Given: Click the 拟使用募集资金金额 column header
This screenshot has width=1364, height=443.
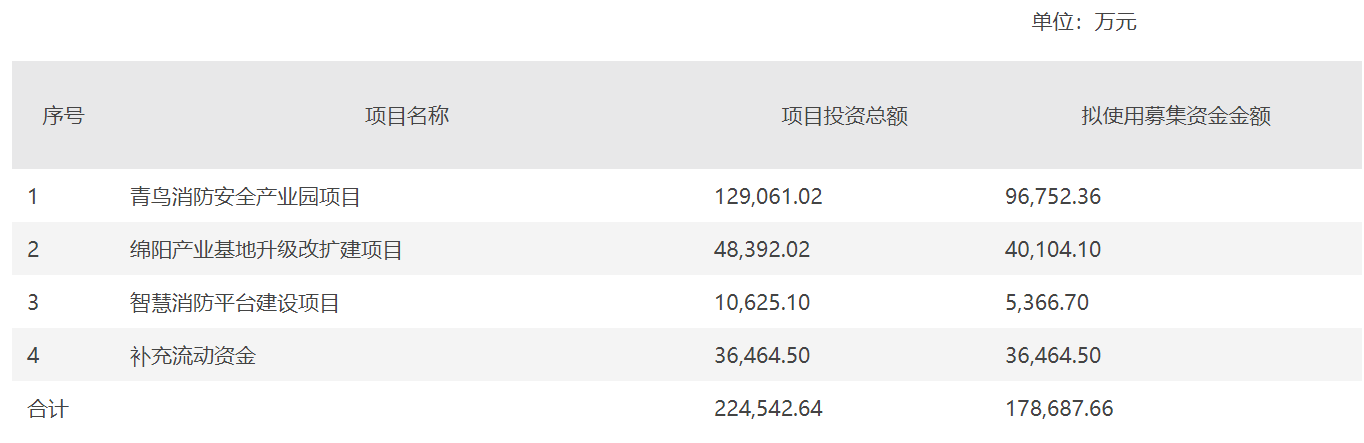Looking at the screenshot, I should (x=1175, y=116).
